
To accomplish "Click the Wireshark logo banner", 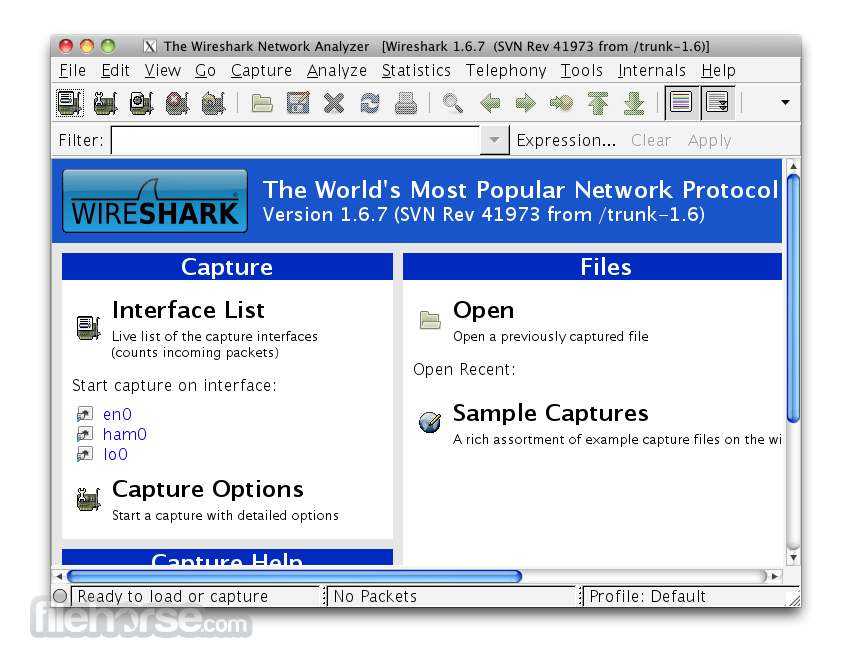I will pos(155,201).
